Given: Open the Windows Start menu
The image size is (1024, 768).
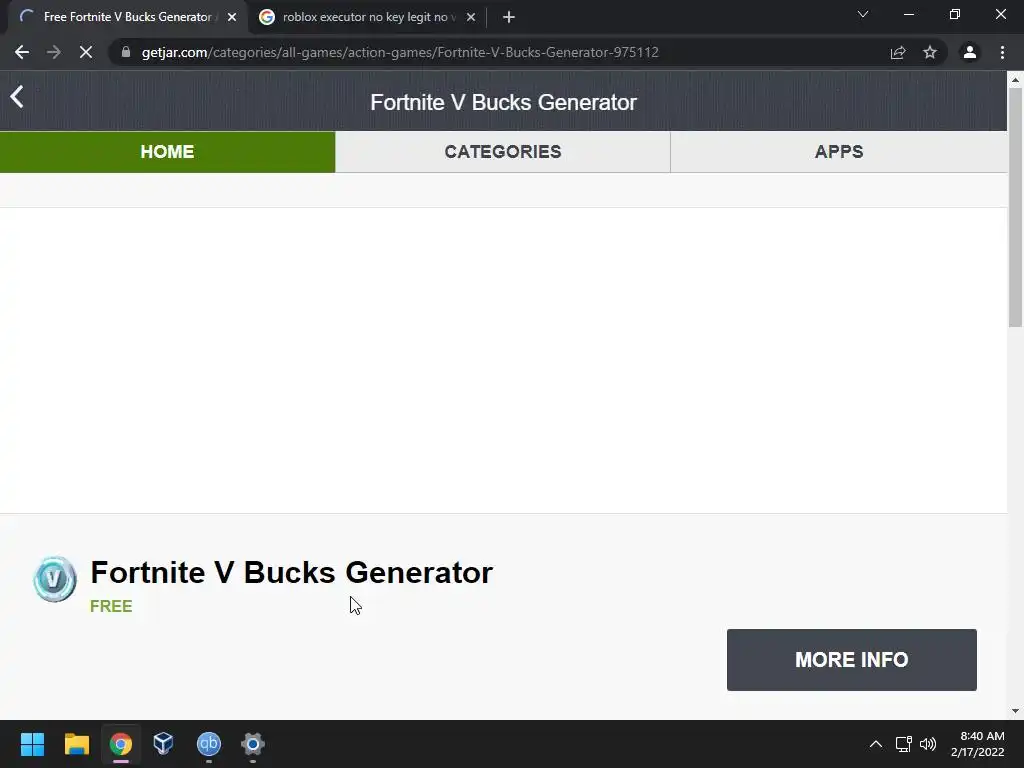Looking at the screenshot, I should click(x=32, y=744).
